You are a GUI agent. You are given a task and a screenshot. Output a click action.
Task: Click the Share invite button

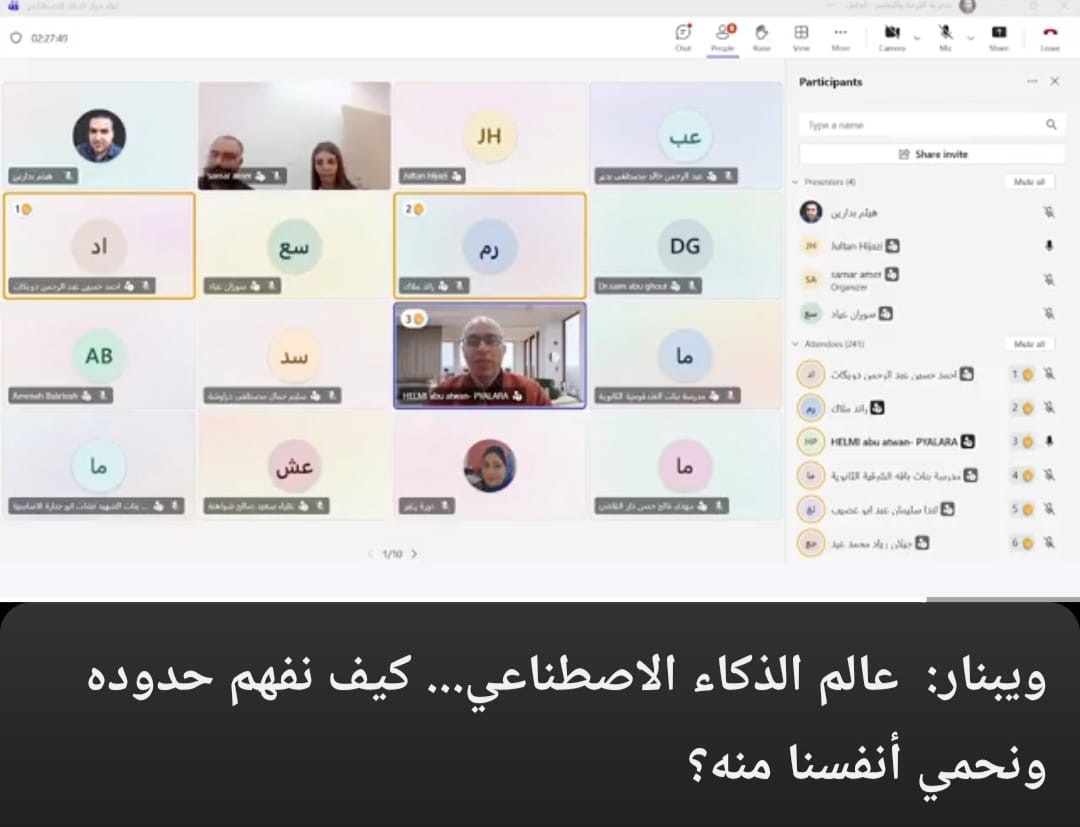(x=932, y=154)
